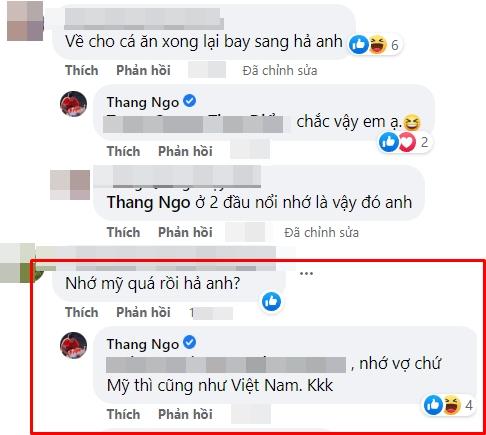Click the verified badge beside the first Thang Ngo name

(x=190, y=101)
